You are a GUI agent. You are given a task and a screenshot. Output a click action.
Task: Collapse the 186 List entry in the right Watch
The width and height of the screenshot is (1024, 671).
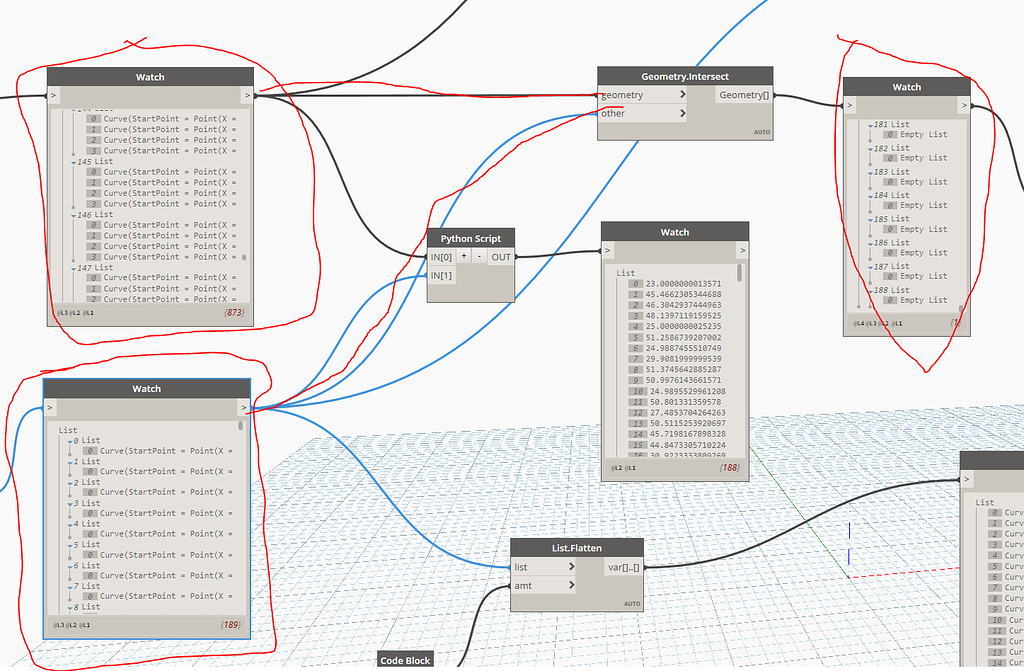click(870, 243)
